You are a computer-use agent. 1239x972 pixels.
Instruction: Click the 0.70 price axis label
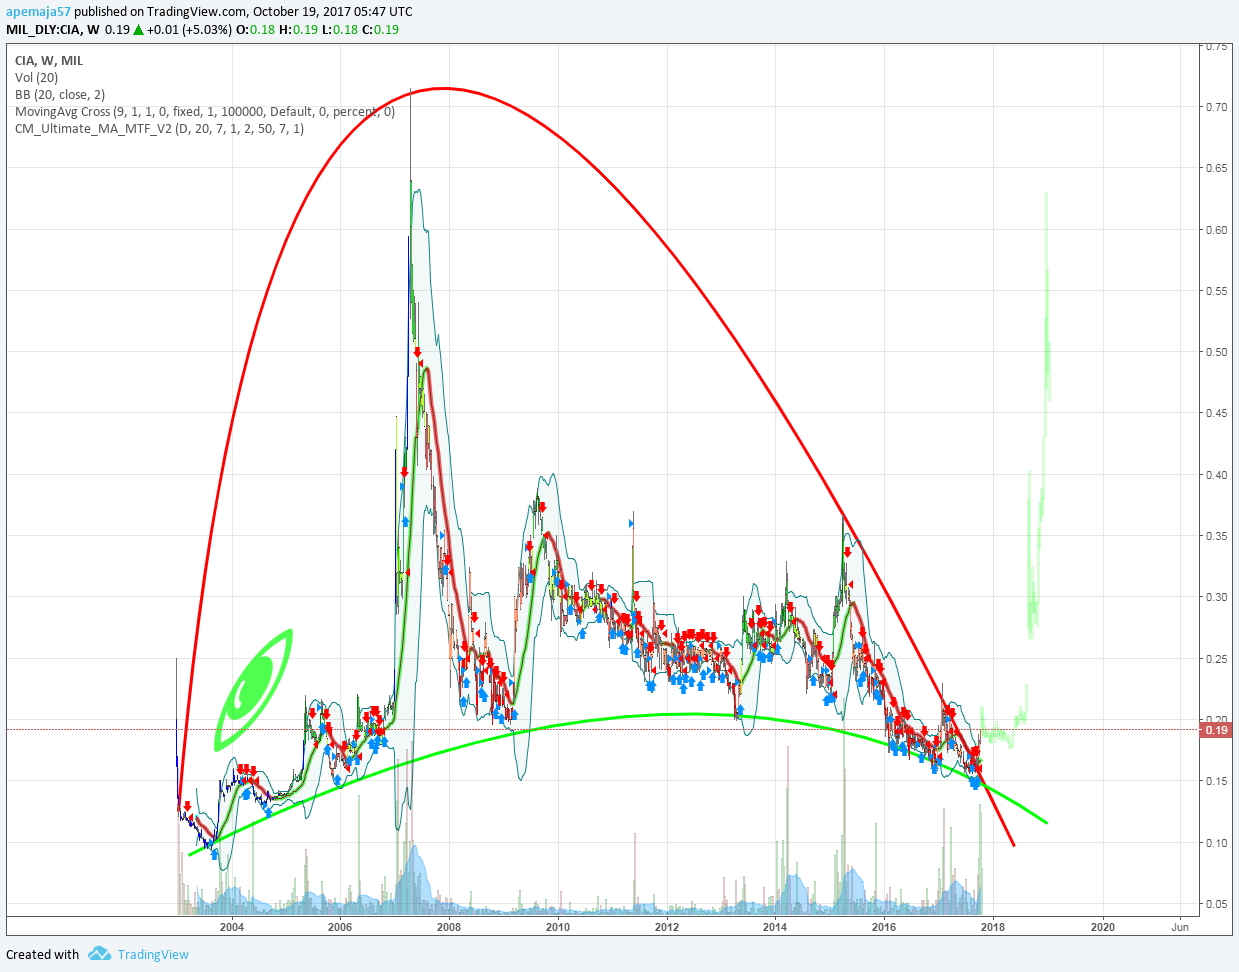[1216, 107]
